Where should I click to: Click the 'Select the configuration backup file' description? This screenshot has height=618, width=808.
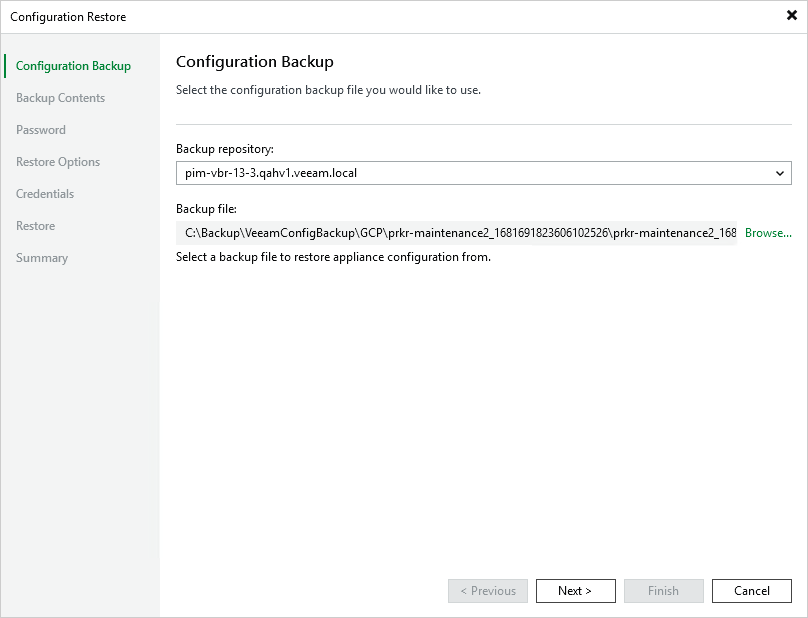pos(328,90)
